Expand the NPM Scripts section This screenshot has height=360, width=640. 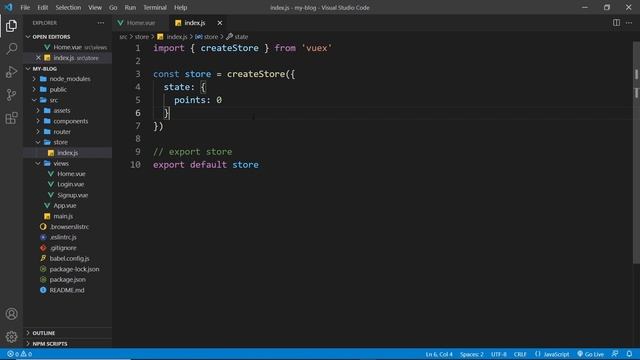[67, 344]
